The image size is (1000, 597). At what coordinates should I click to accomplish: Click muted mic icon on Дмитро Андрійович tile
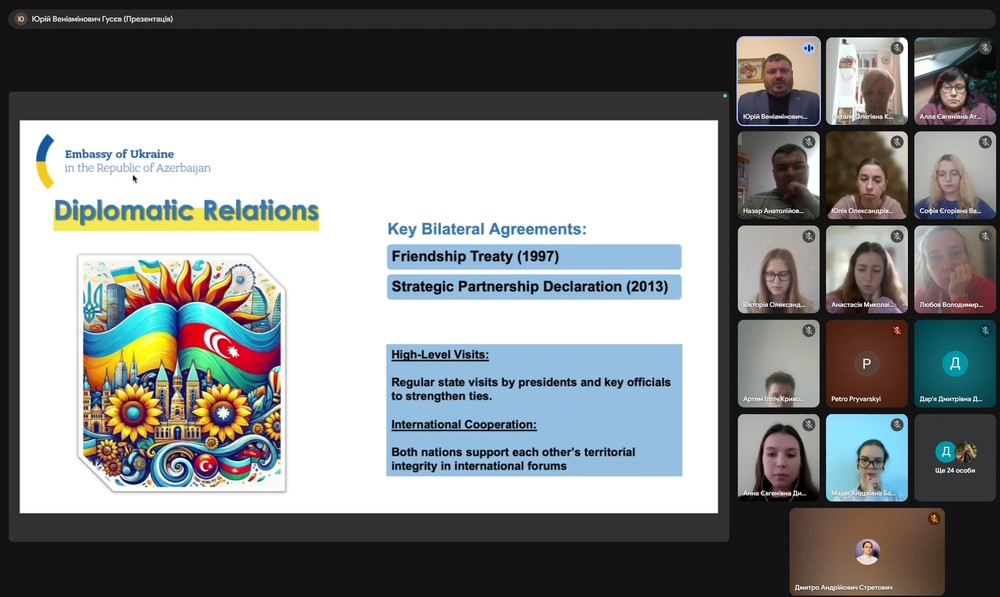pyautogui.click(x=933, y=519)
